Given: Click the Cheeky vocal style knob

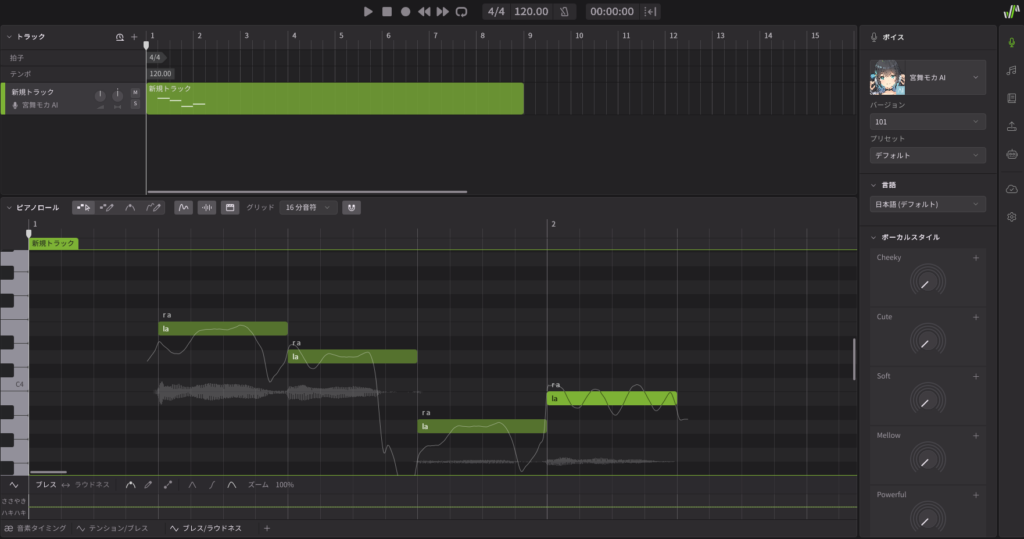Looking at the screenshot, I should (925, 285).
